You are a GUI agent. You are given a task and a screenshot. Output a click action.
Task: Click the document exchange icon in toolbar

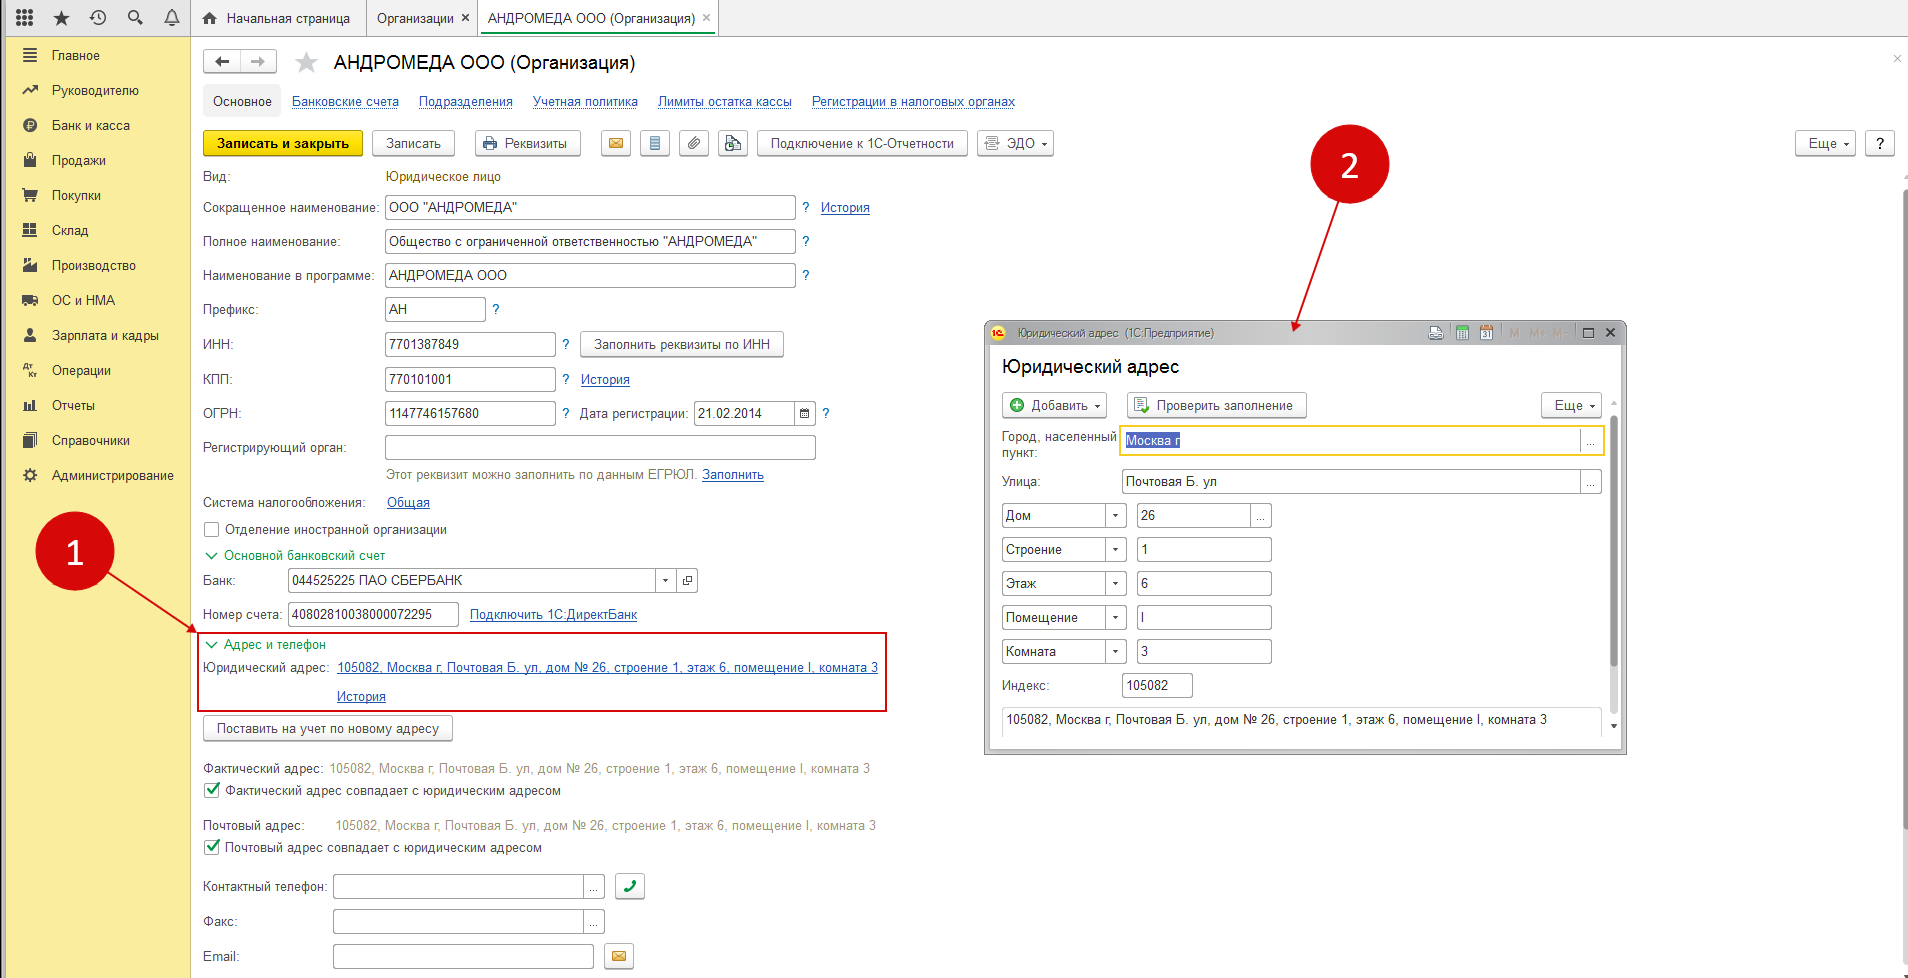click(733, 144)
